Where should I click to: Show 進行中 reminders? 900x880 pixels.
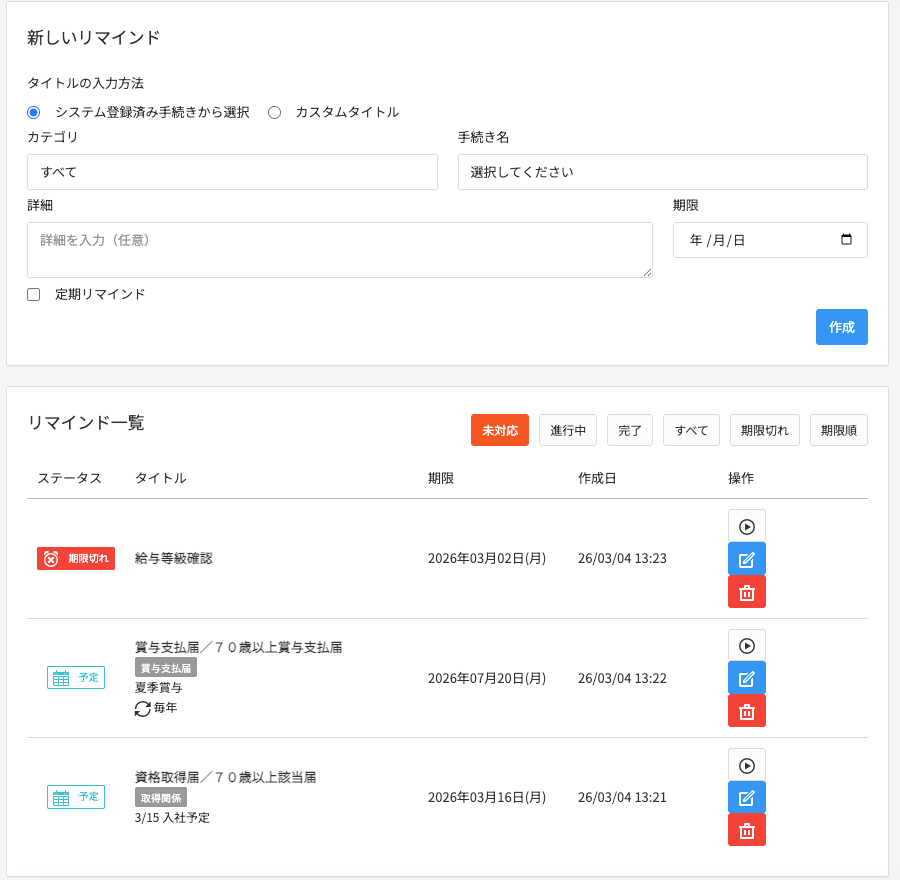click(x=567, y=430)
